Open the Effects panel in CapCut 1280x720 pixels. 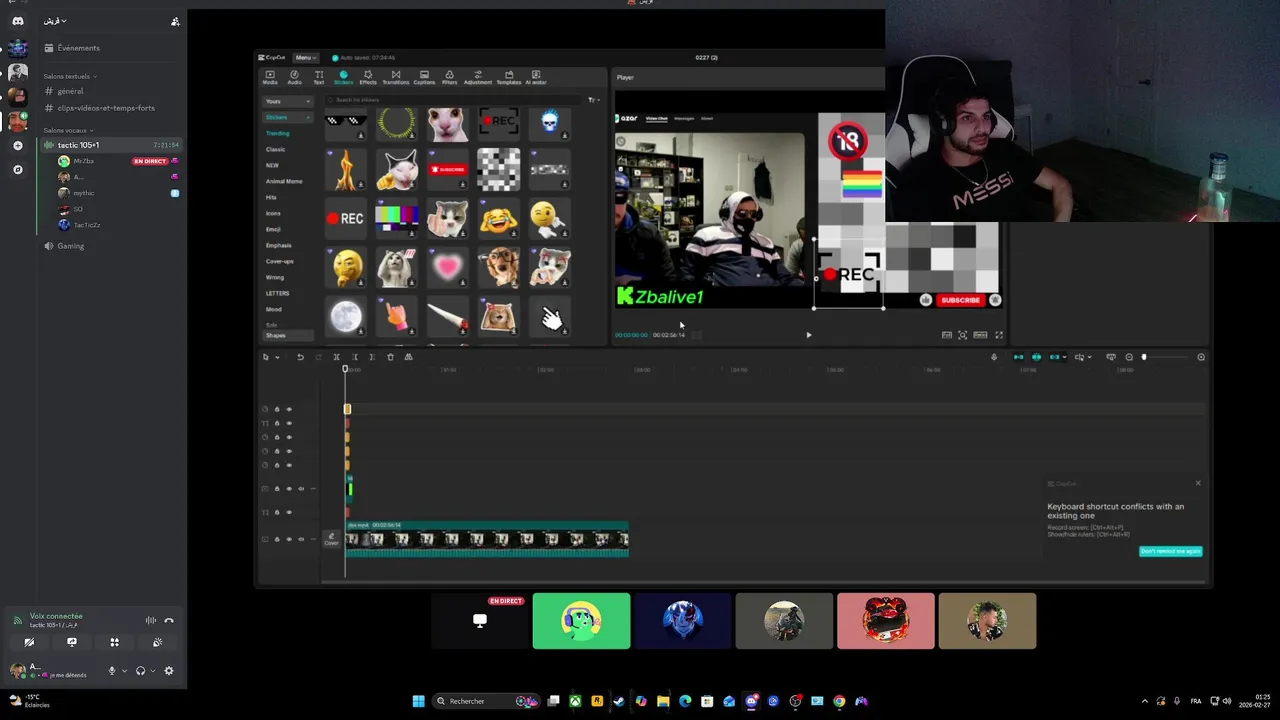point(368,77)
